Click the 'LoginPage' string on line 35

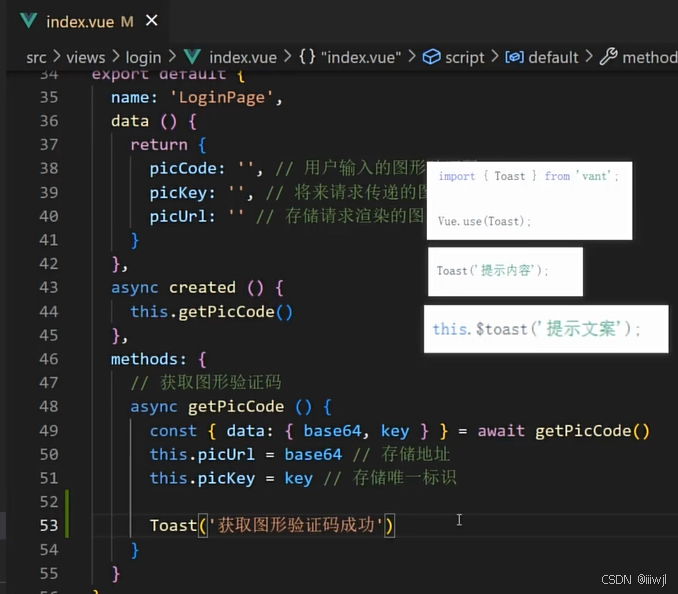coord(221,98)
